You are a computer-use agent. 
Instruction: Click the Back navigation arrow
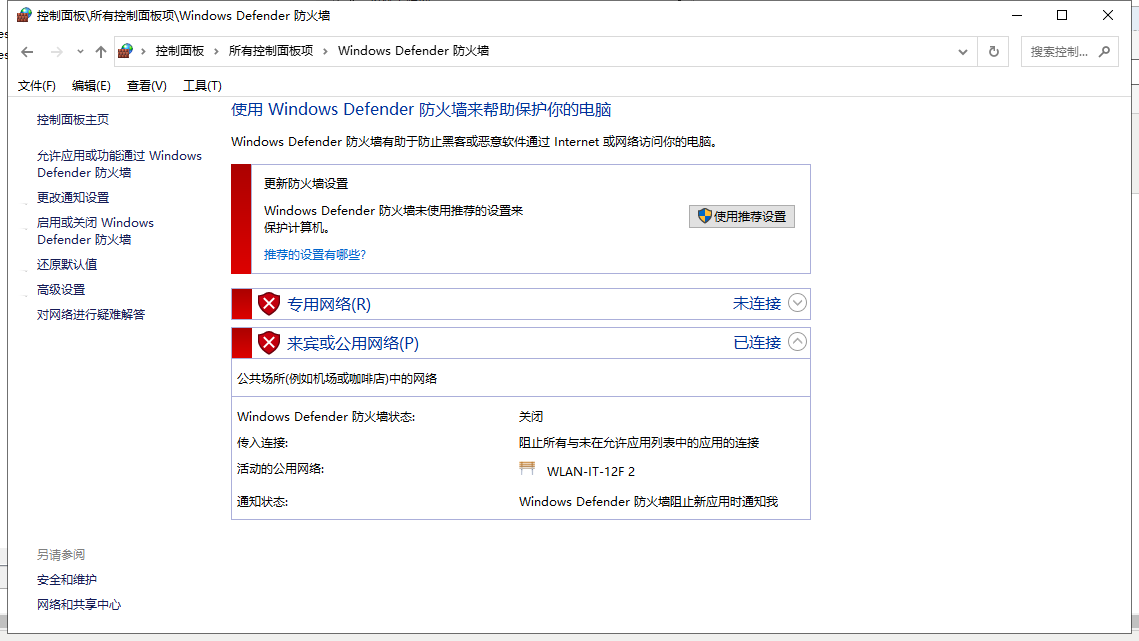point(28,52)
